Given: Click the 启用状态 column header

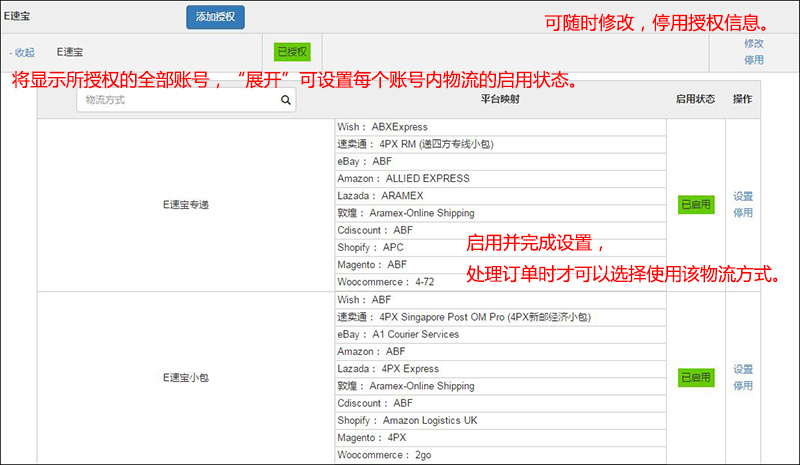Looking at the screenshot, I should tap(695, 99).
